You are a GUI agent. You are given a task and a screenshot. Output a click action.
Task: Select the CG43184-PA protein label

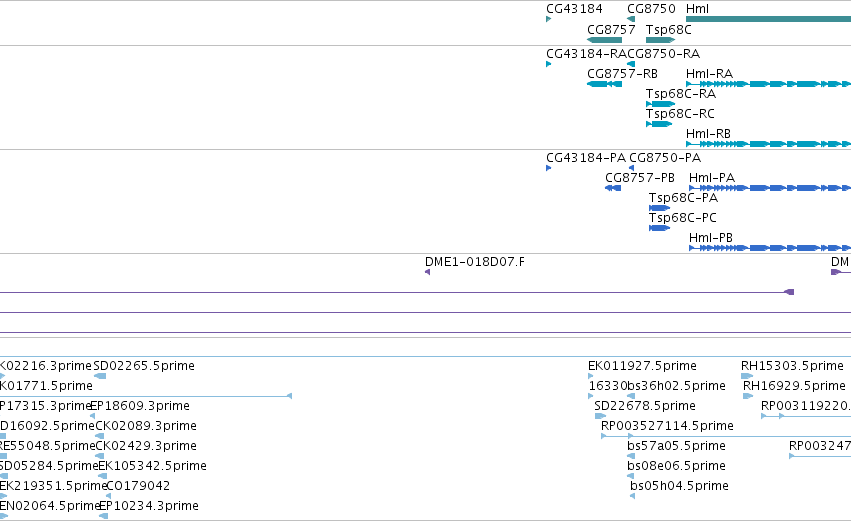(586, 158)
